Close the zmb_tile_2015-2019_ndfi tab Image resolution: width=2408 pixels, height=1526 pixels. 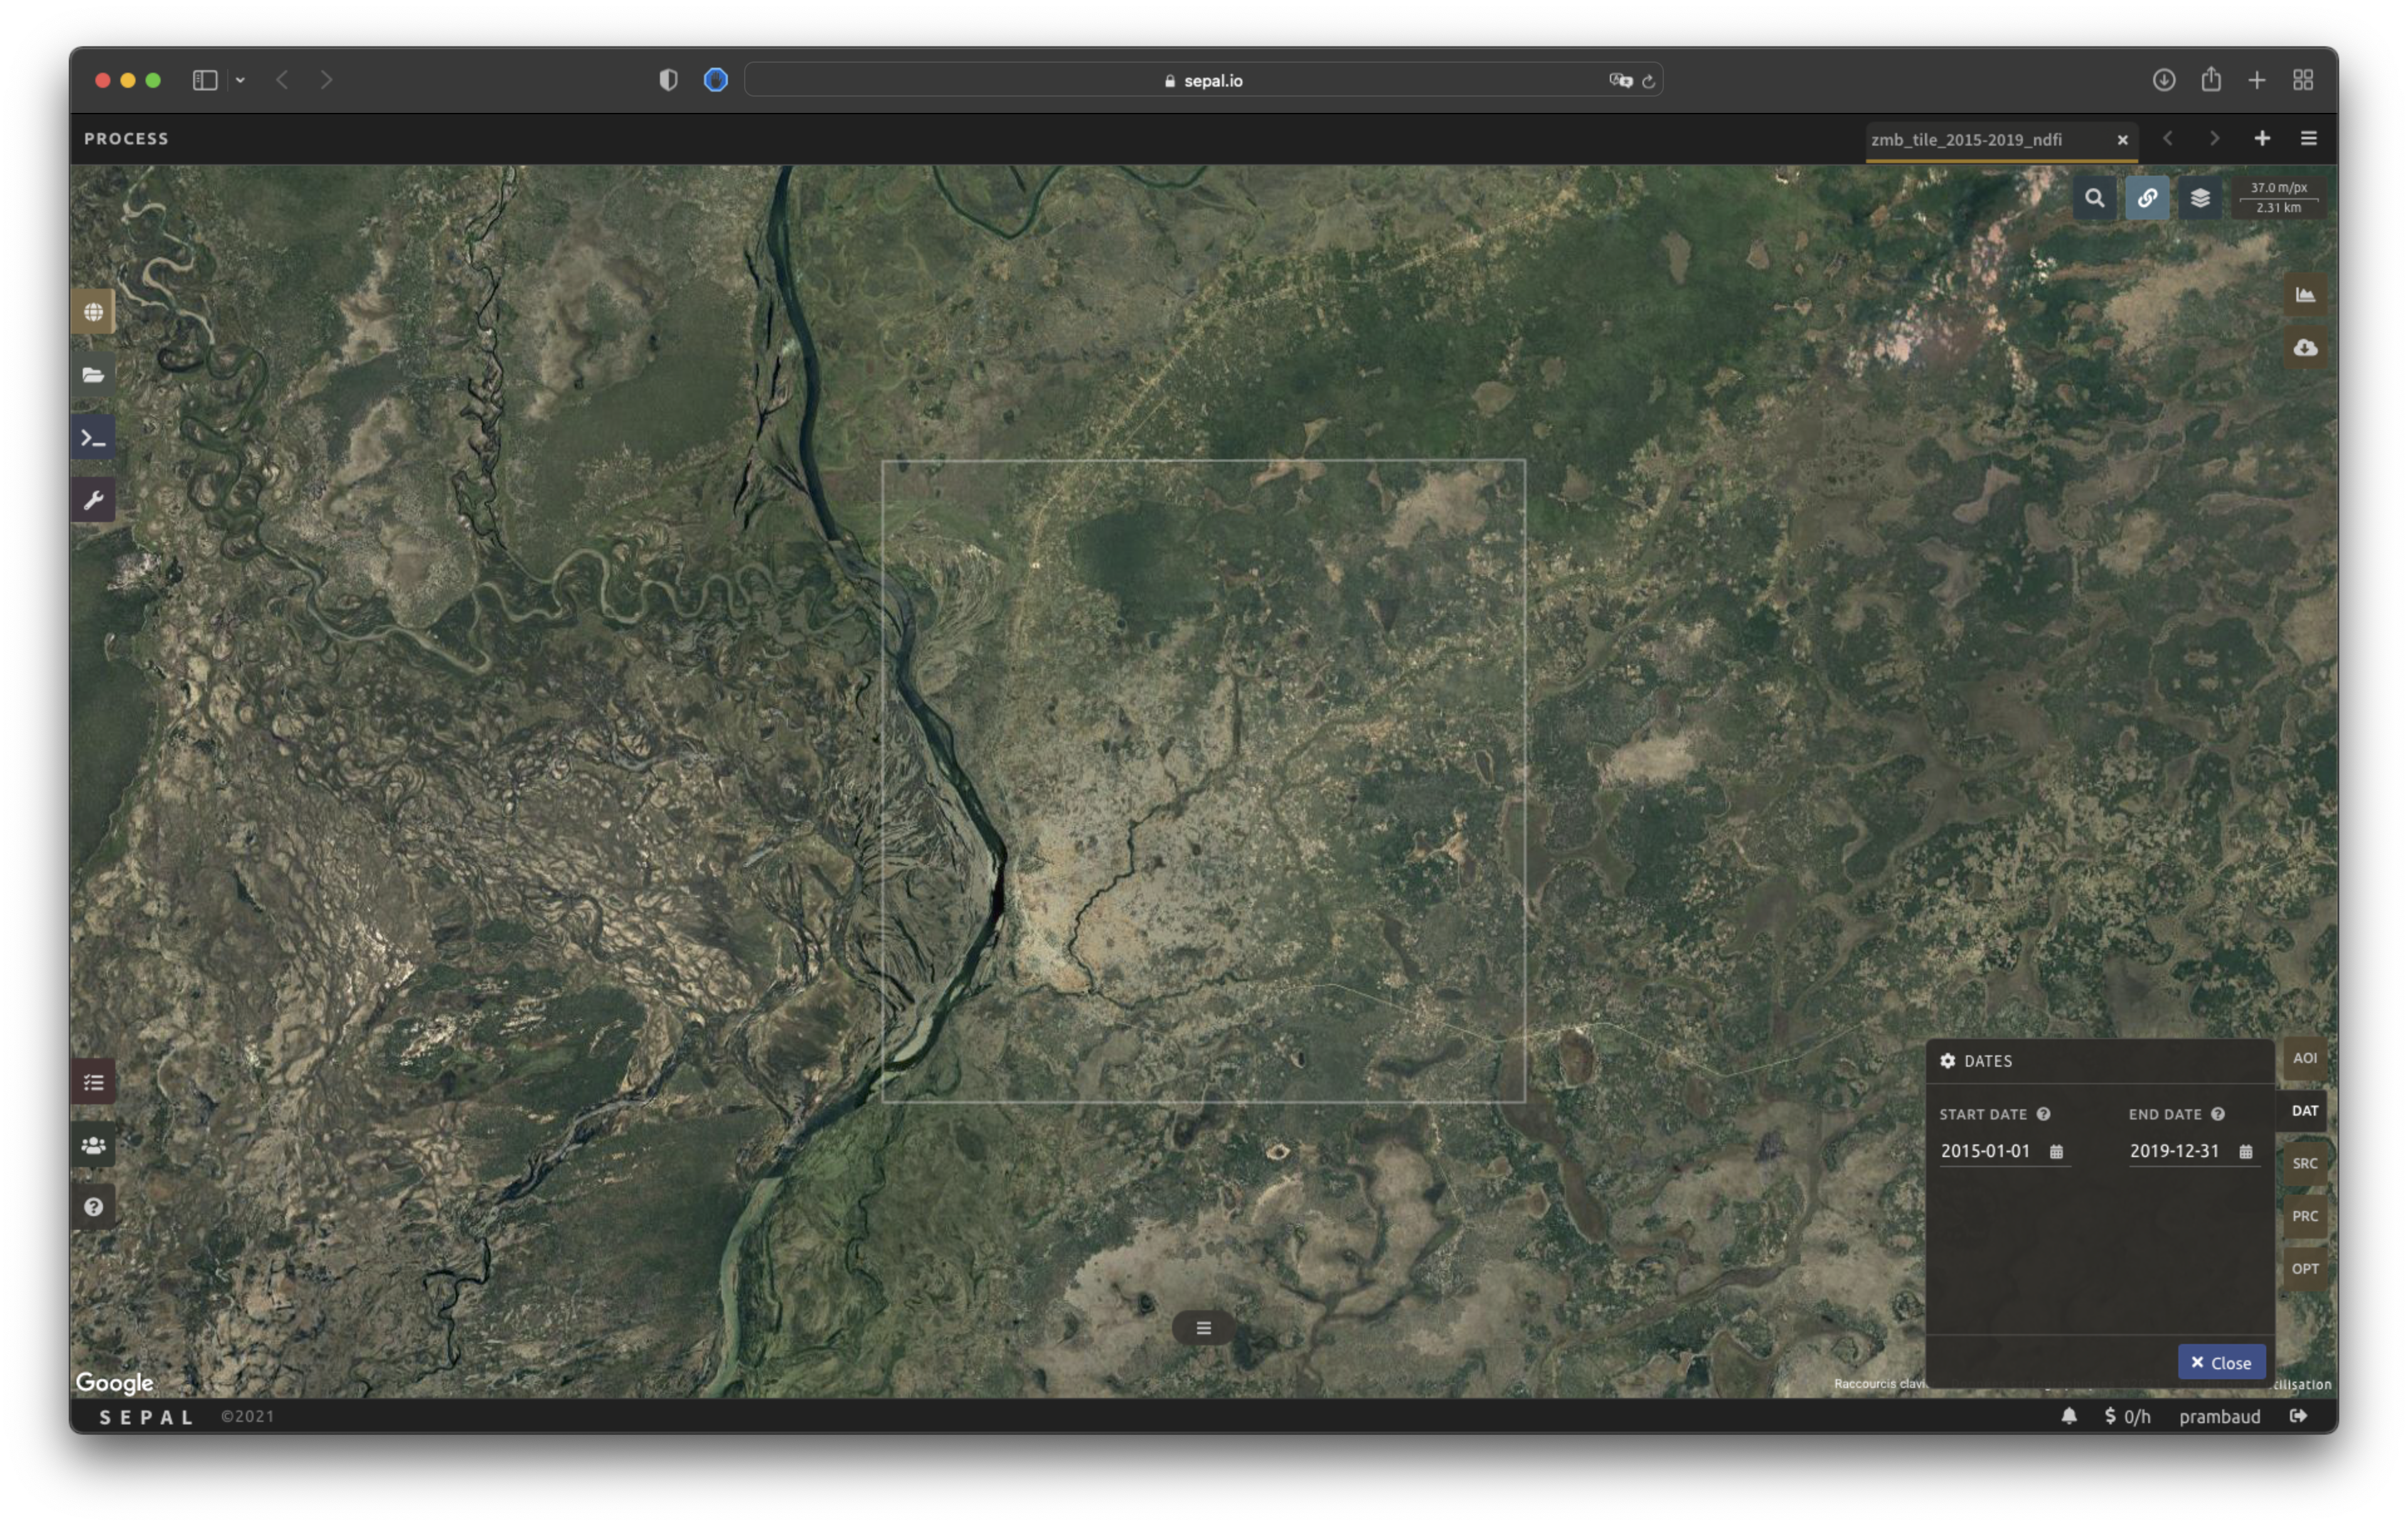[2122, 140]
